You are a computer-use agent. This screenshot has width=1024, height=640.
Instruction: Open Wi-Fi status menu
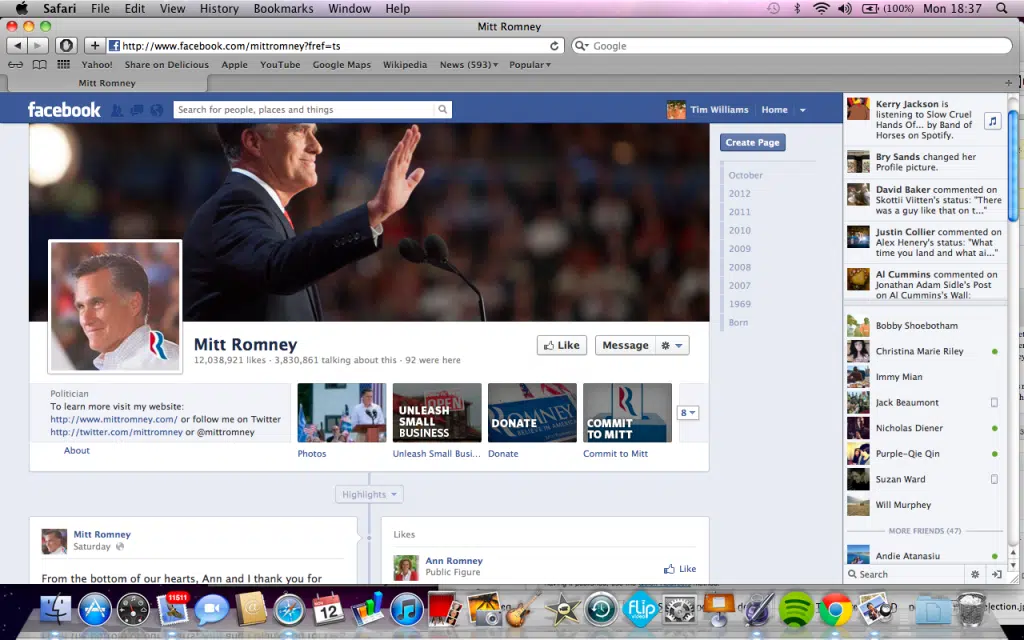coord(821,8)
